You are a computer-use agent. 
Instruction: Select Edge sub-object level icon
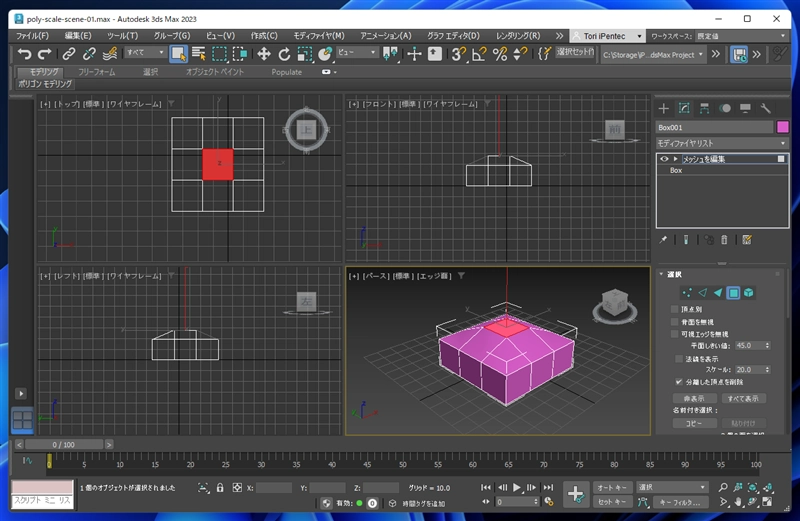[x=703, y=292]
